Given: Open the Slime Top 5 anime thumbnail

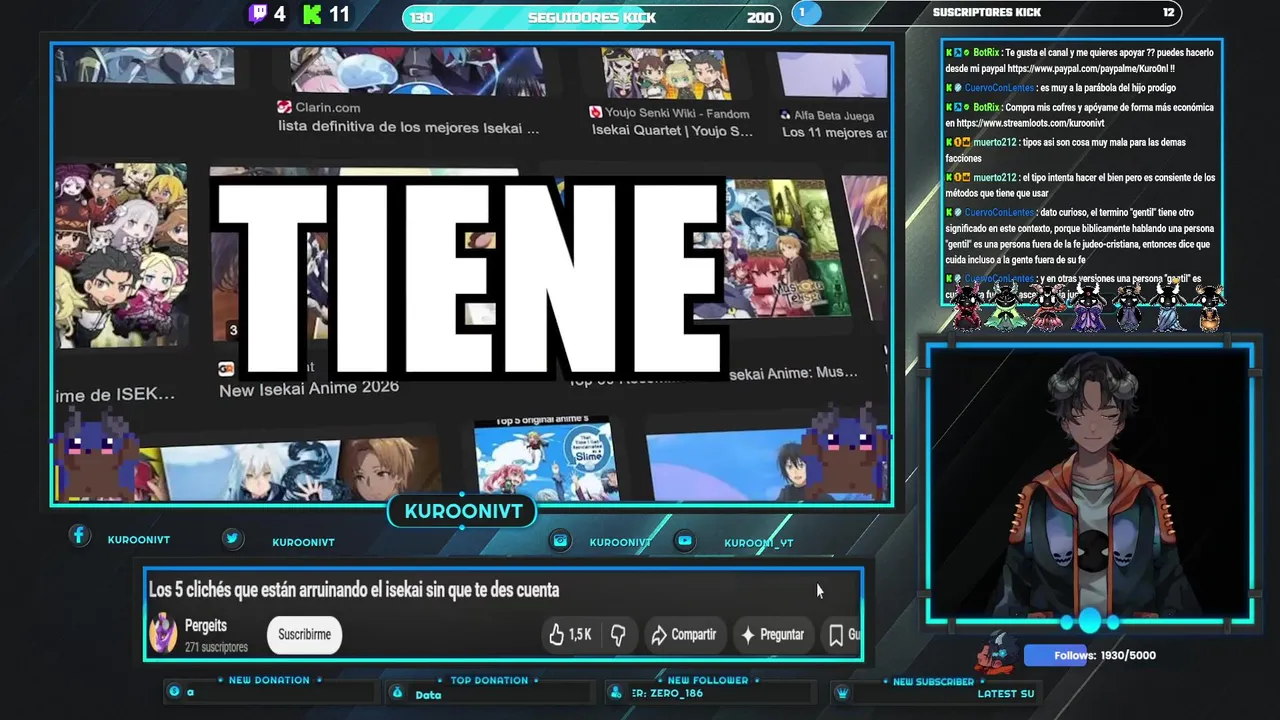Looking at the screenshot, I should tap(546, 458).
